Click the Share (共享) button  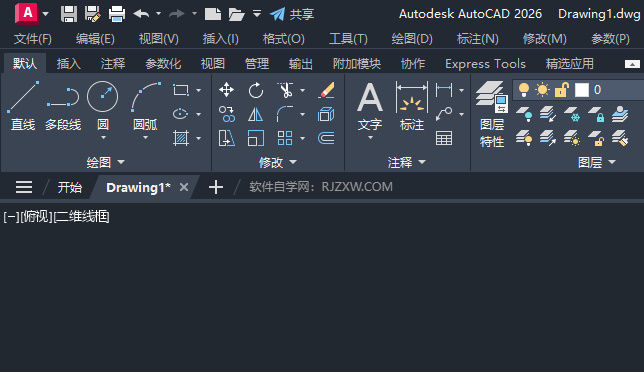[x=292, y=14]
